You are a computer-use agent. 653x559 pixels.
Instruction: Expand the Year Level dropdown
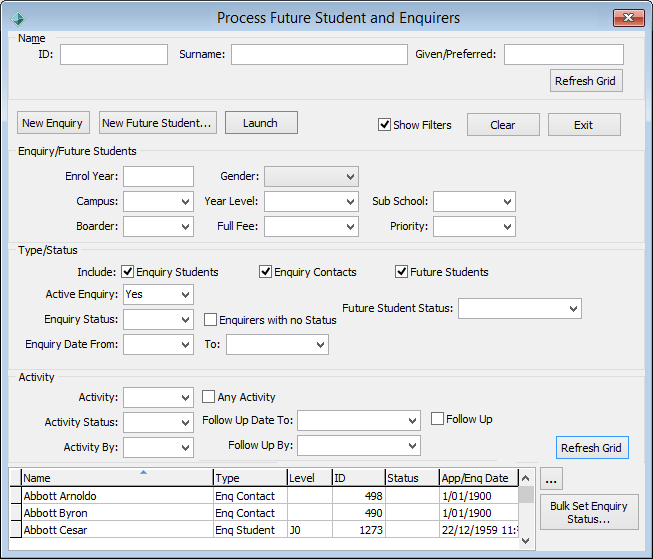[311, 202]
